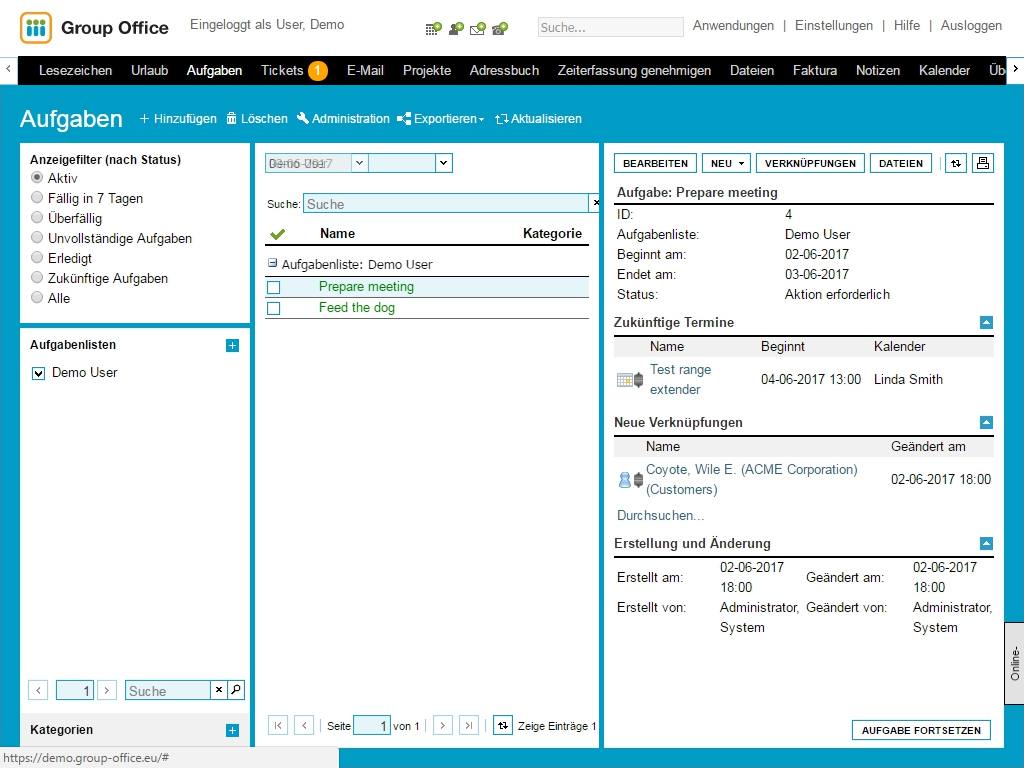Viewport: 1024px width, 768px height.
Task: Open the NEU dropdown button
Action: 726,164
